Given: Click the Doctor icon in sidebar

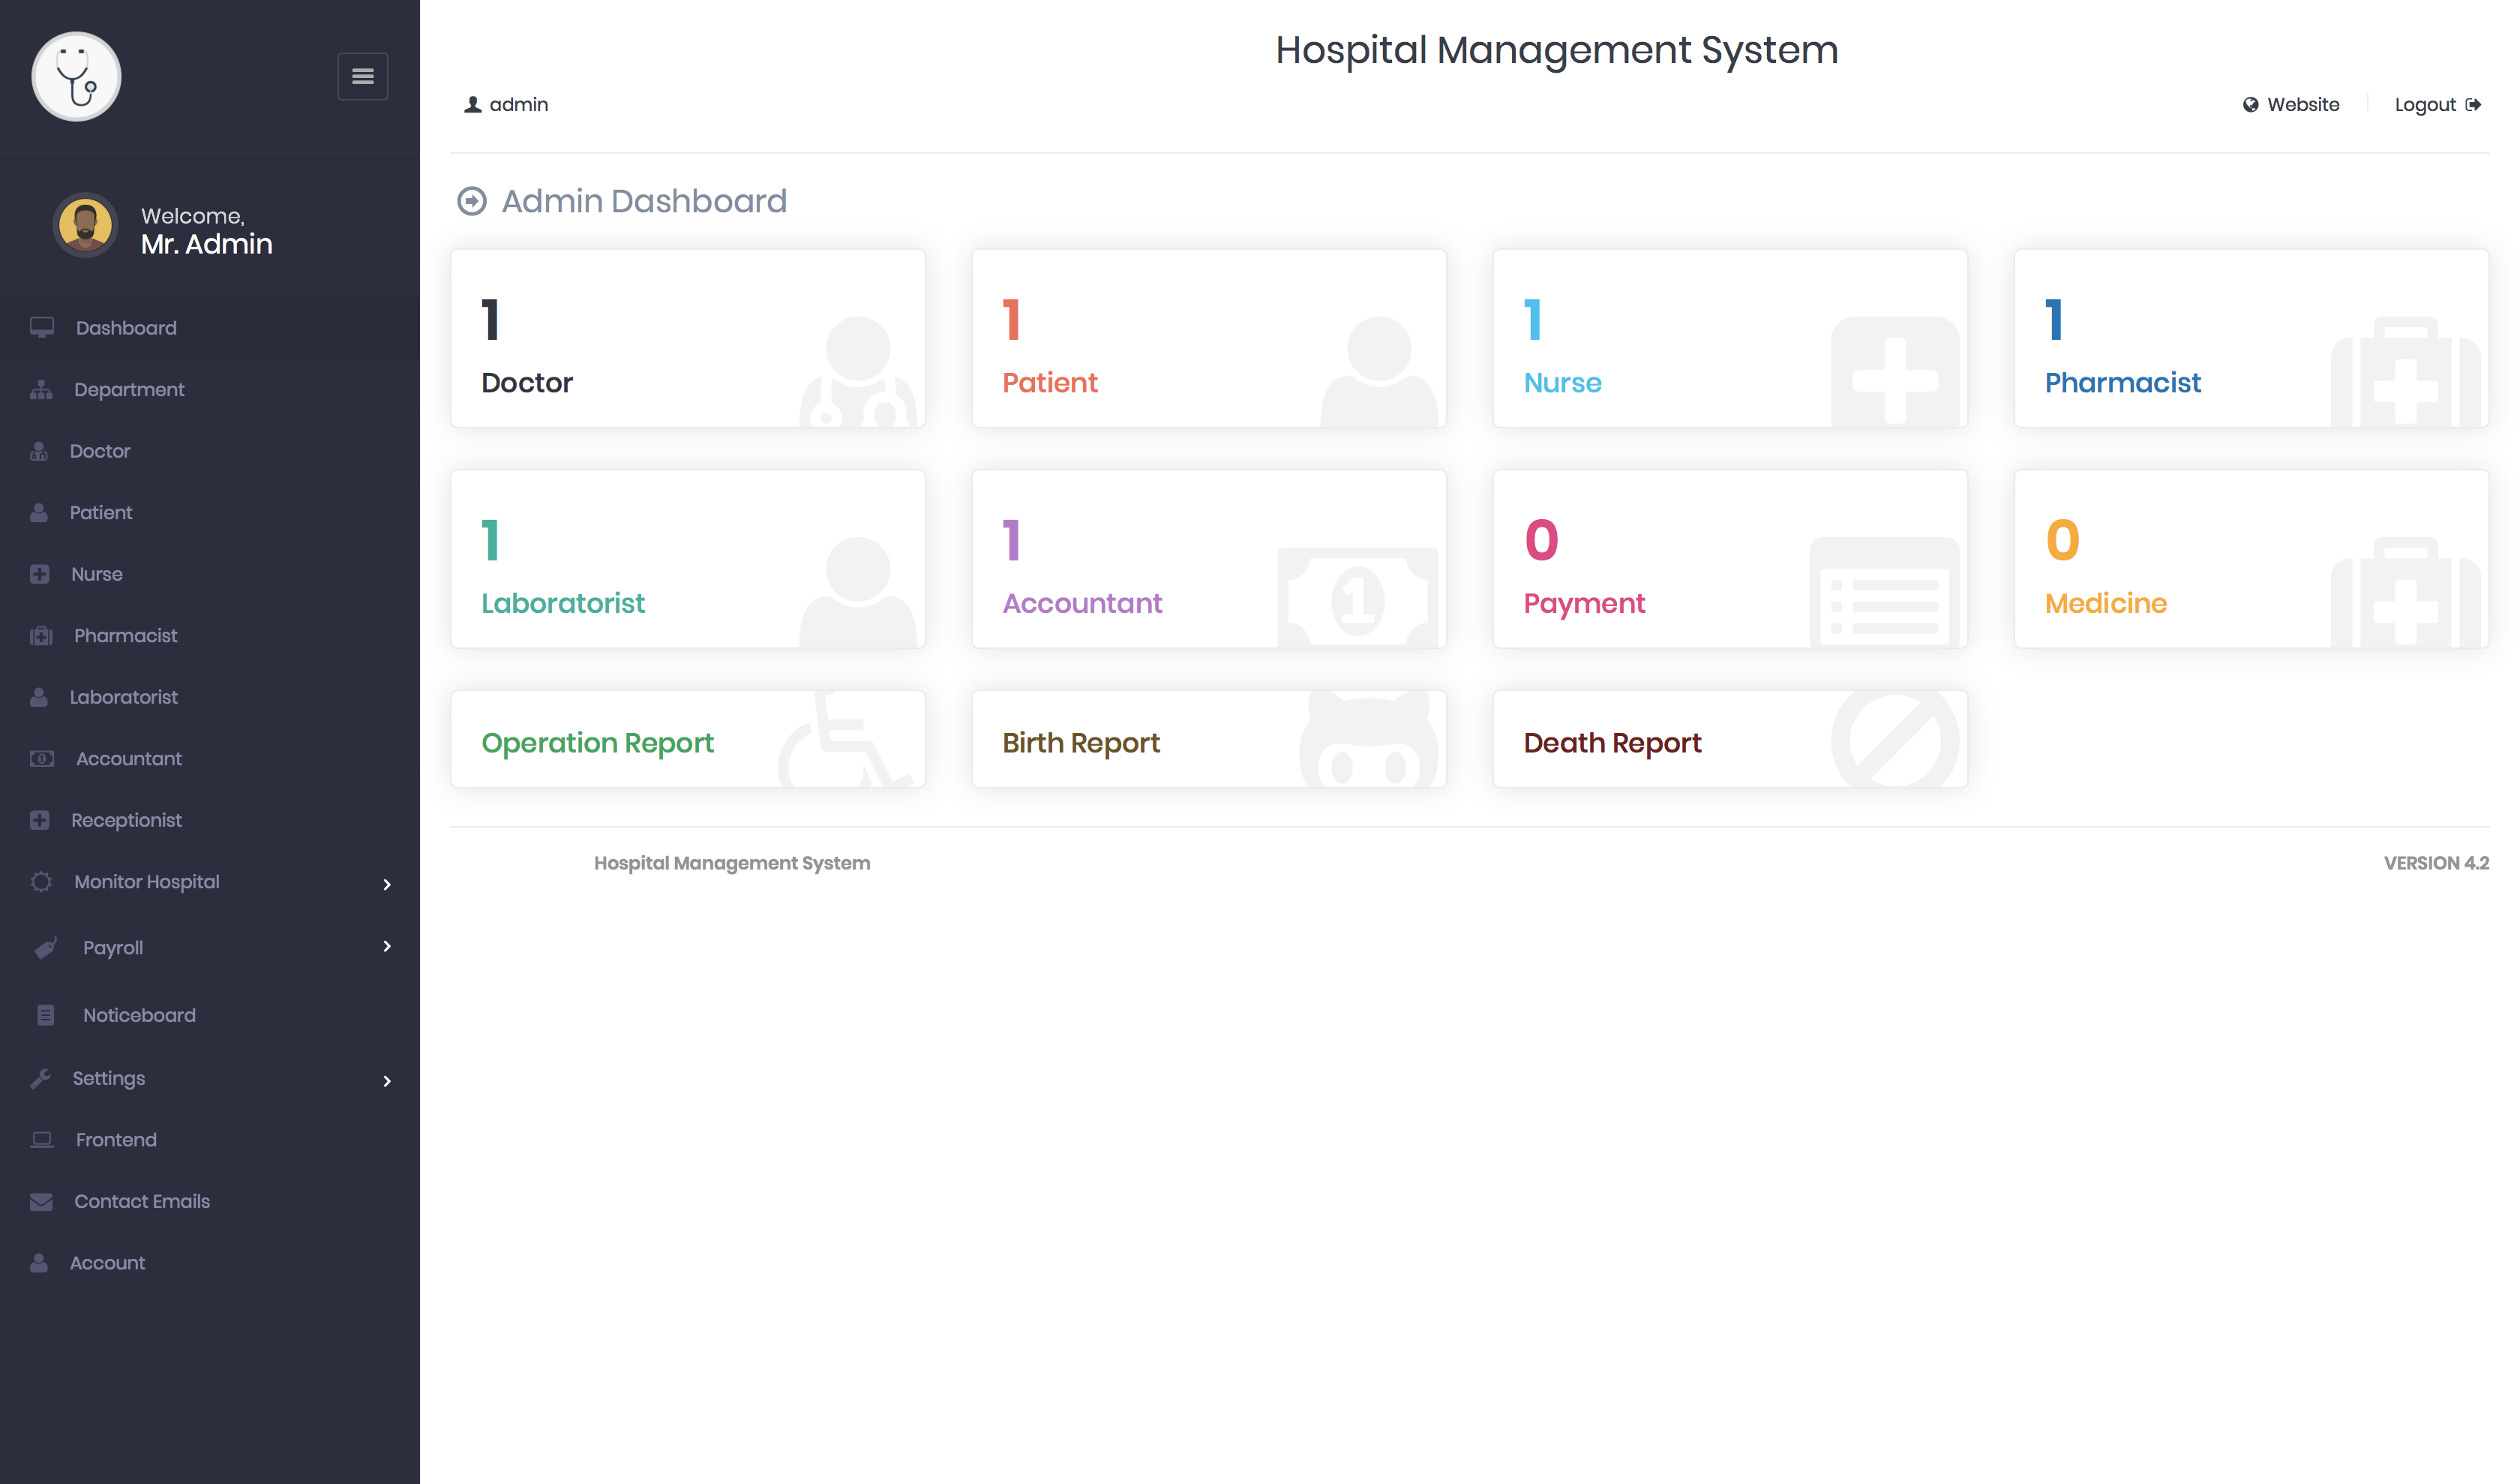Looking at the screenshot, I should click(39, 451).
